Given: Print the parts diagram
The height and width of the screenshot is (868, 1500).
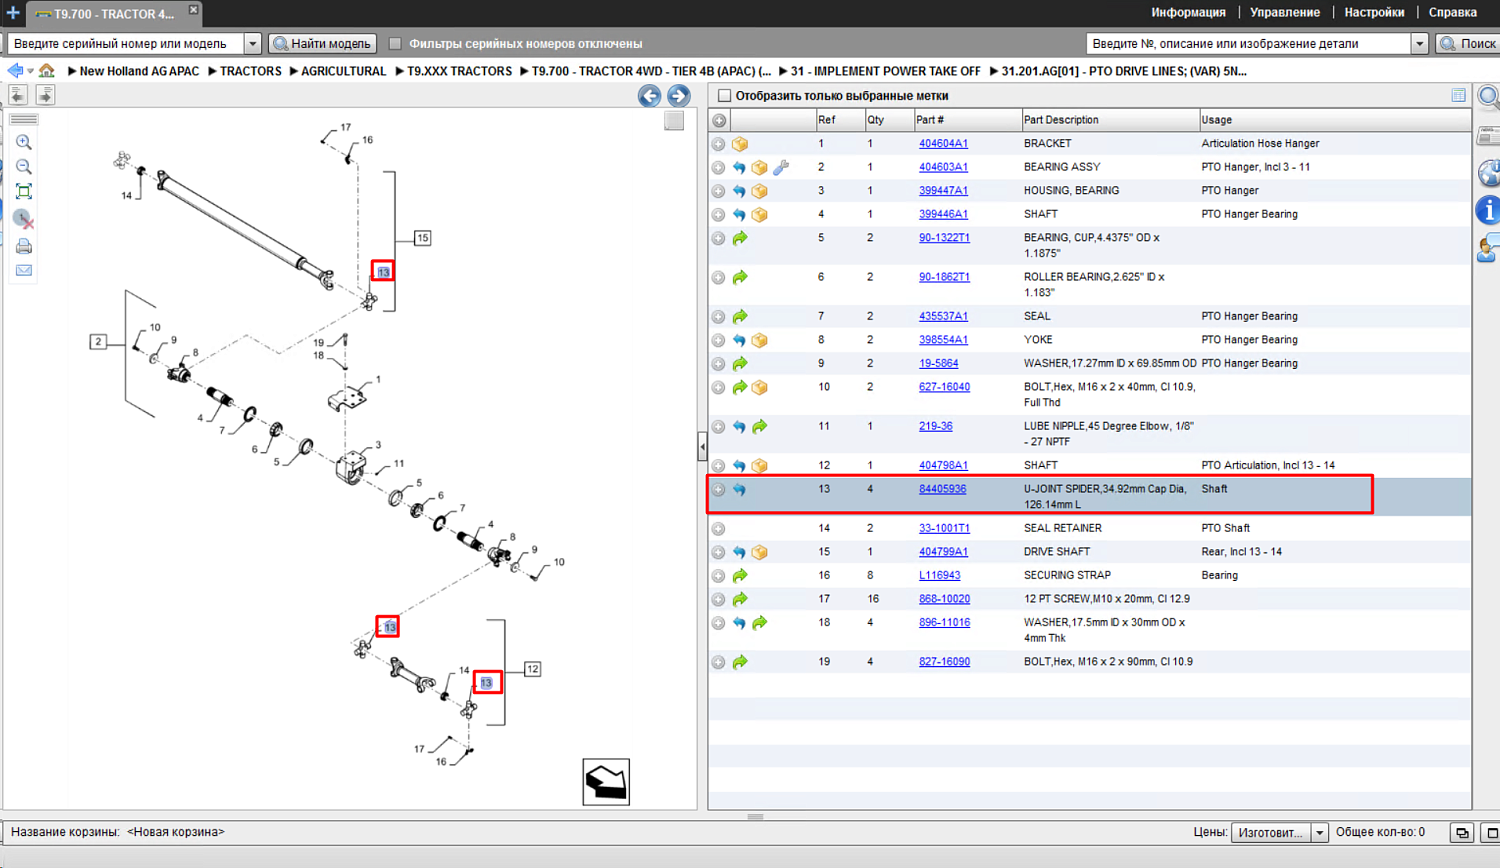Looking at the screenshot, I should click(x=24, y=246).
